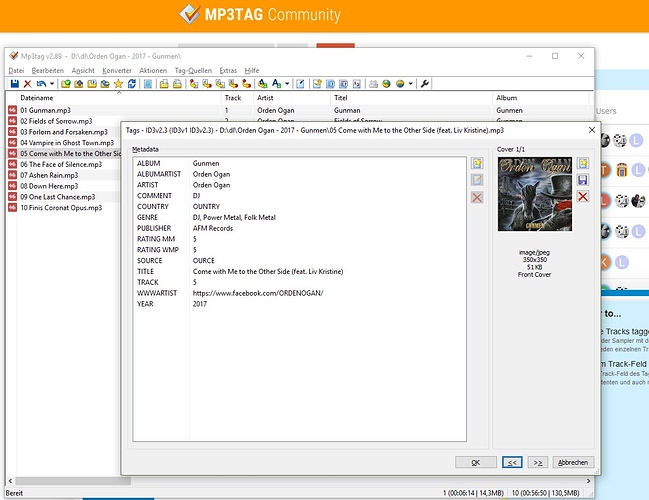Select the ALBUM field row

point(299,163)
